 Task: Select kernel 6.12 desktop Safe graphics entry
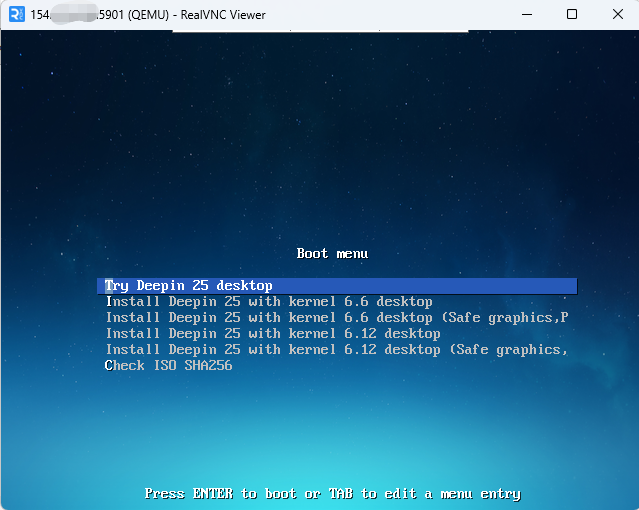[x=337, y=349]
